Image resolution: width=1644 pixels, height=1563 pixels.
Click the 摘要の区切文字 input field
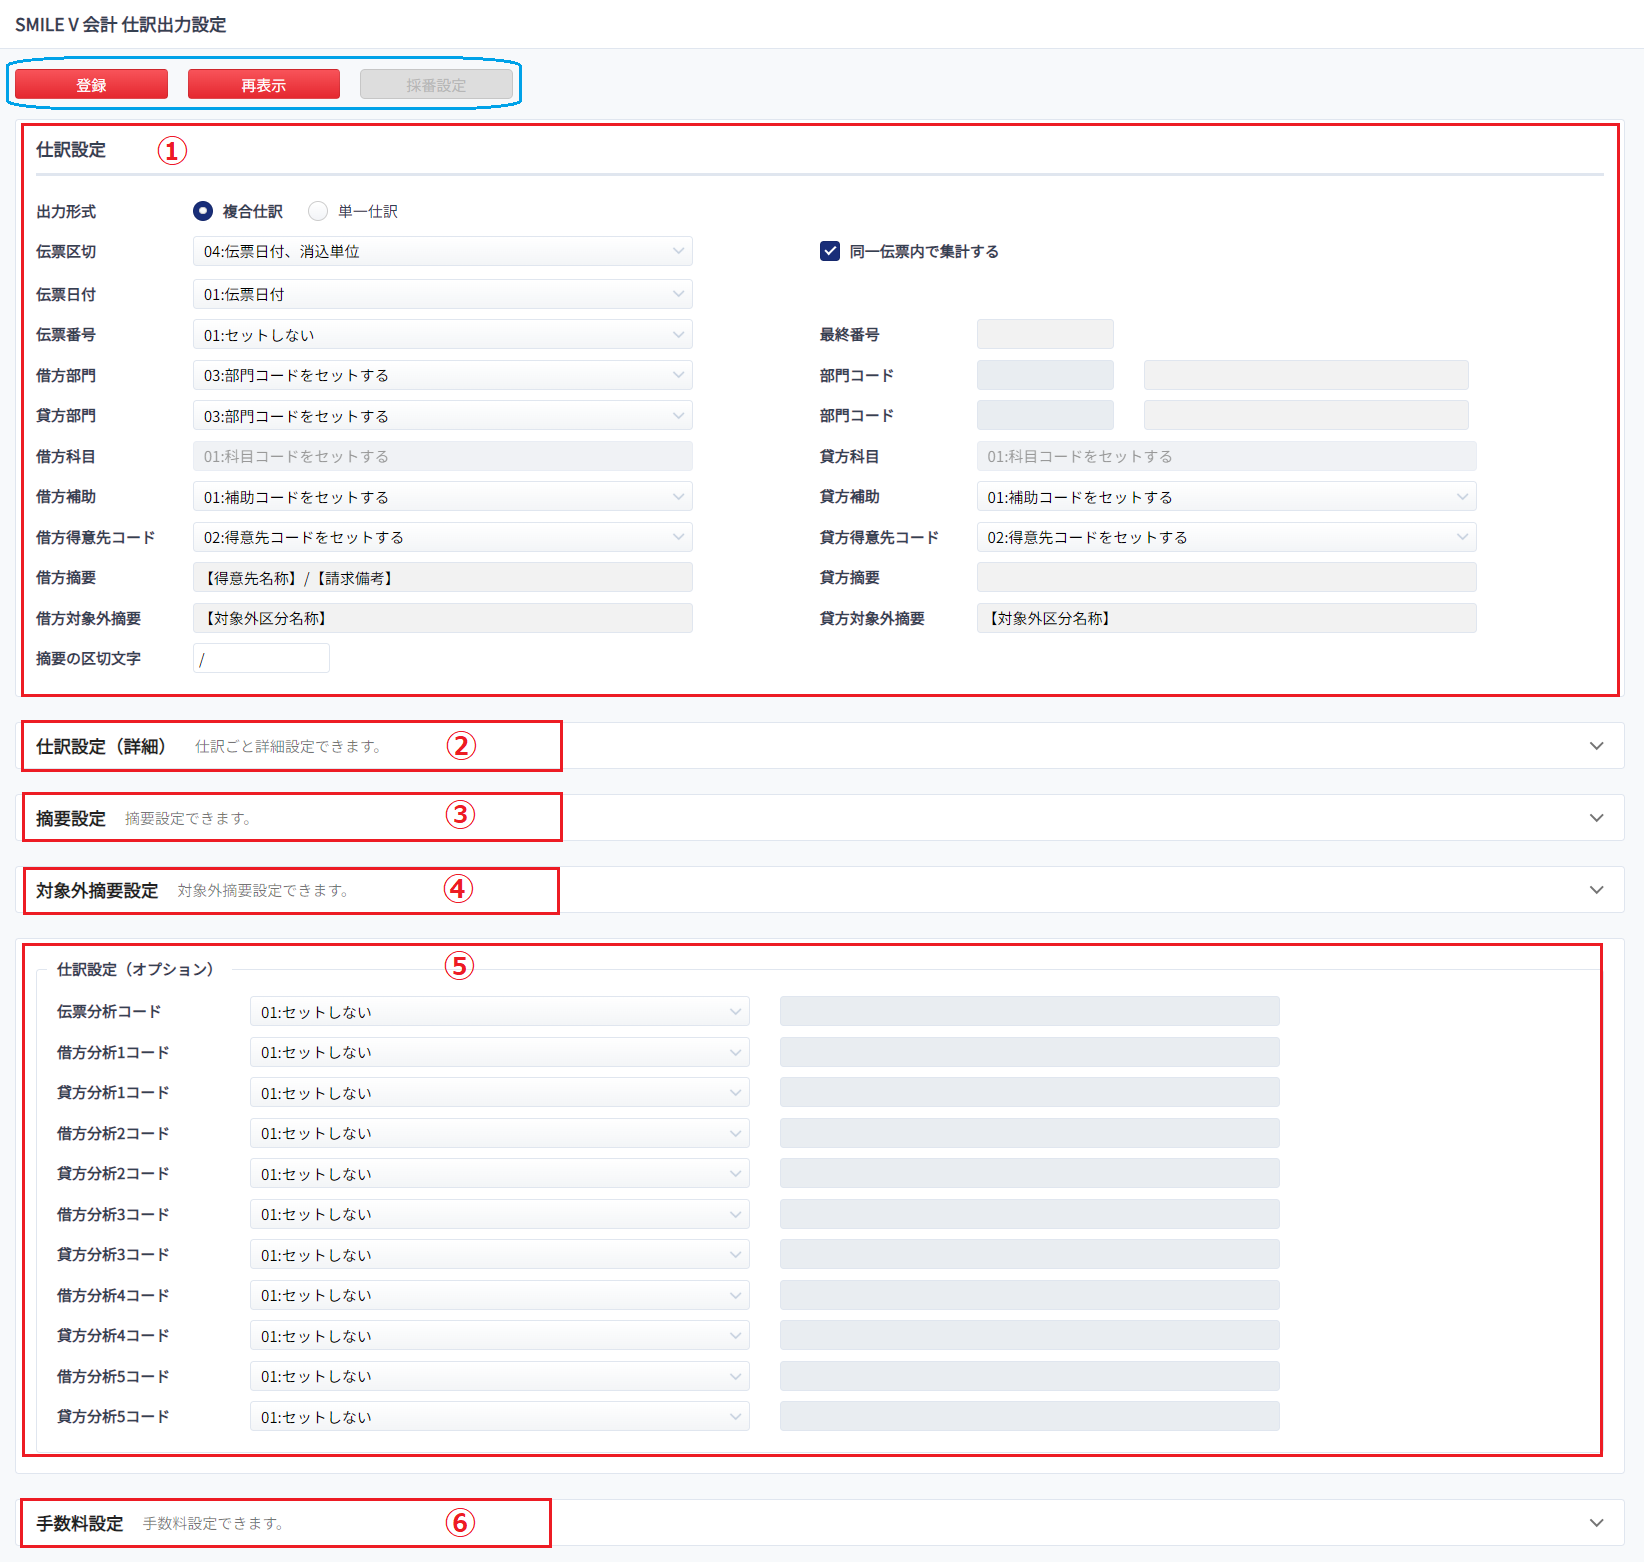point(261,659)
